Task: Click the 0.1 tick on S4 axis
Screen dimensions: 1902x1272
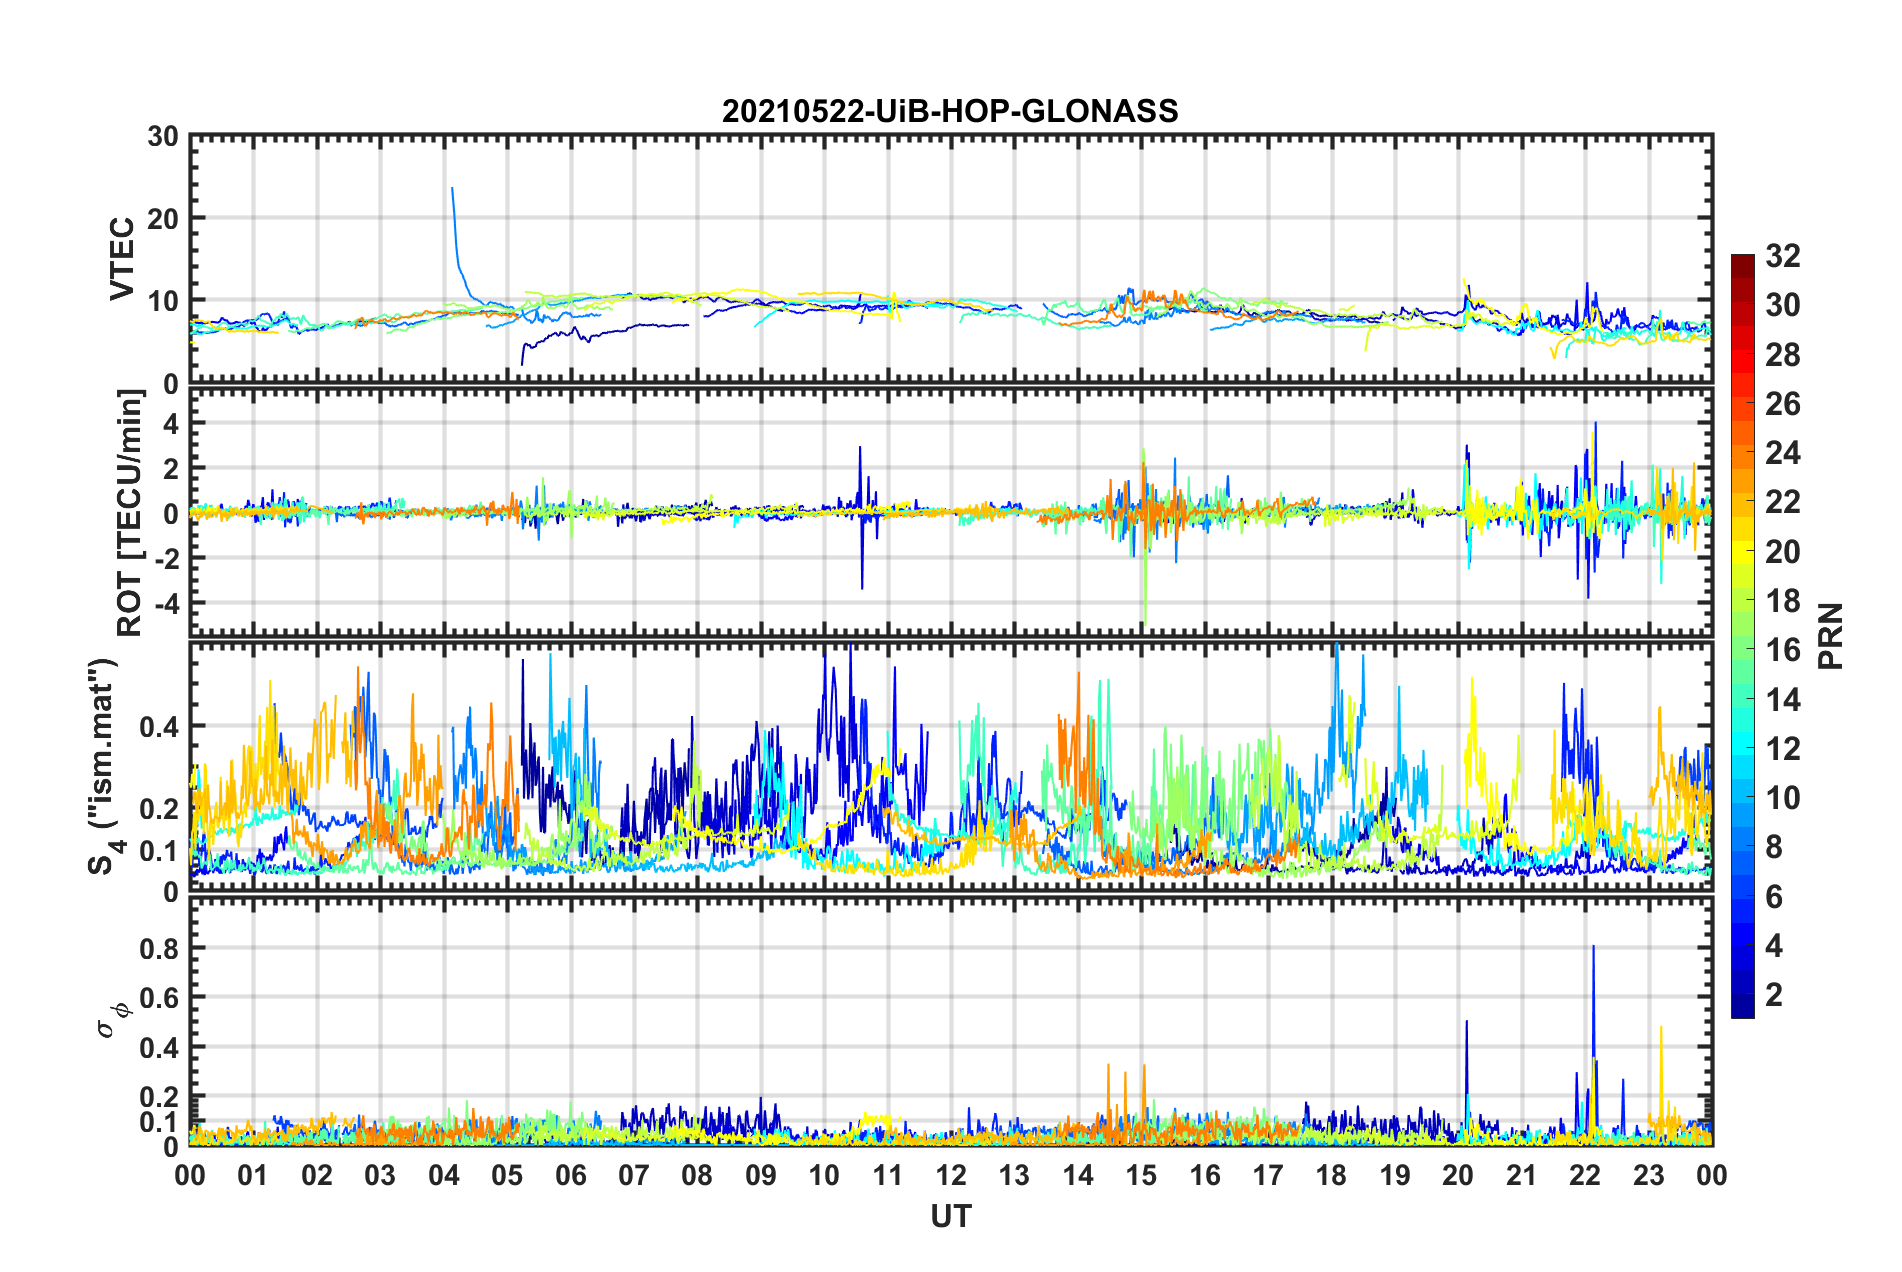Action: 160,850
